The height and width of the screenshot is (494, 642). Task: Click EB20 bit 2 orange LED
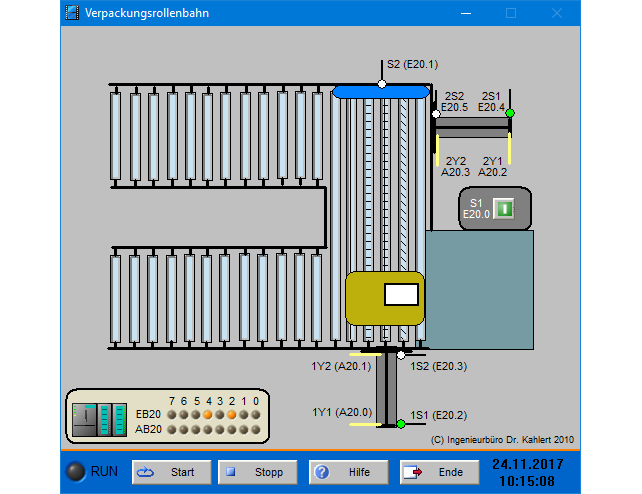[x=232, y=415]
